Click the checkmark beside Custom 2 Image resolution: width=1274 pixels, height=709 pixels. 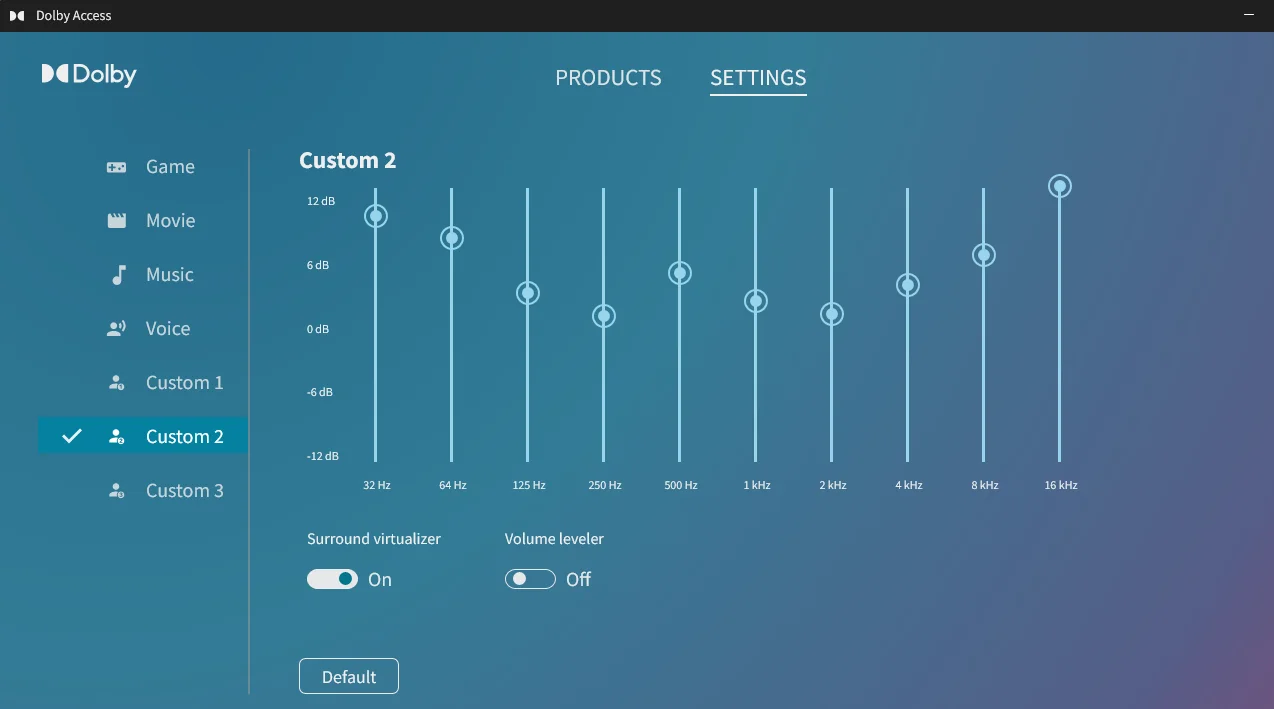pyautogui.click(x=72, y=436)
